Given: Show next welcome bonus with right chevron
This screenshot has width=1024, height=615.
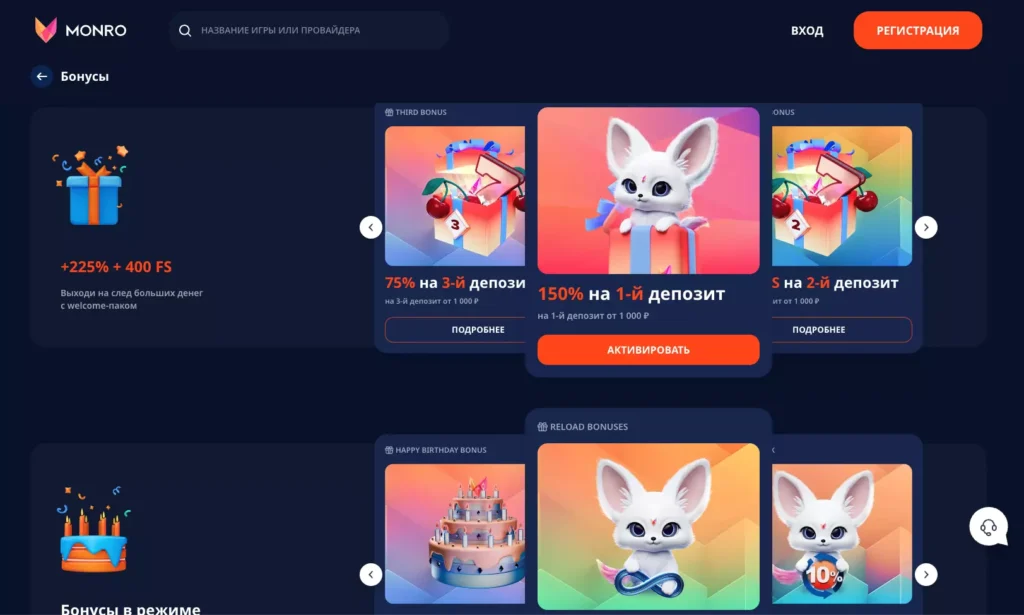Looking at the screenshot, I should [926, 227].
